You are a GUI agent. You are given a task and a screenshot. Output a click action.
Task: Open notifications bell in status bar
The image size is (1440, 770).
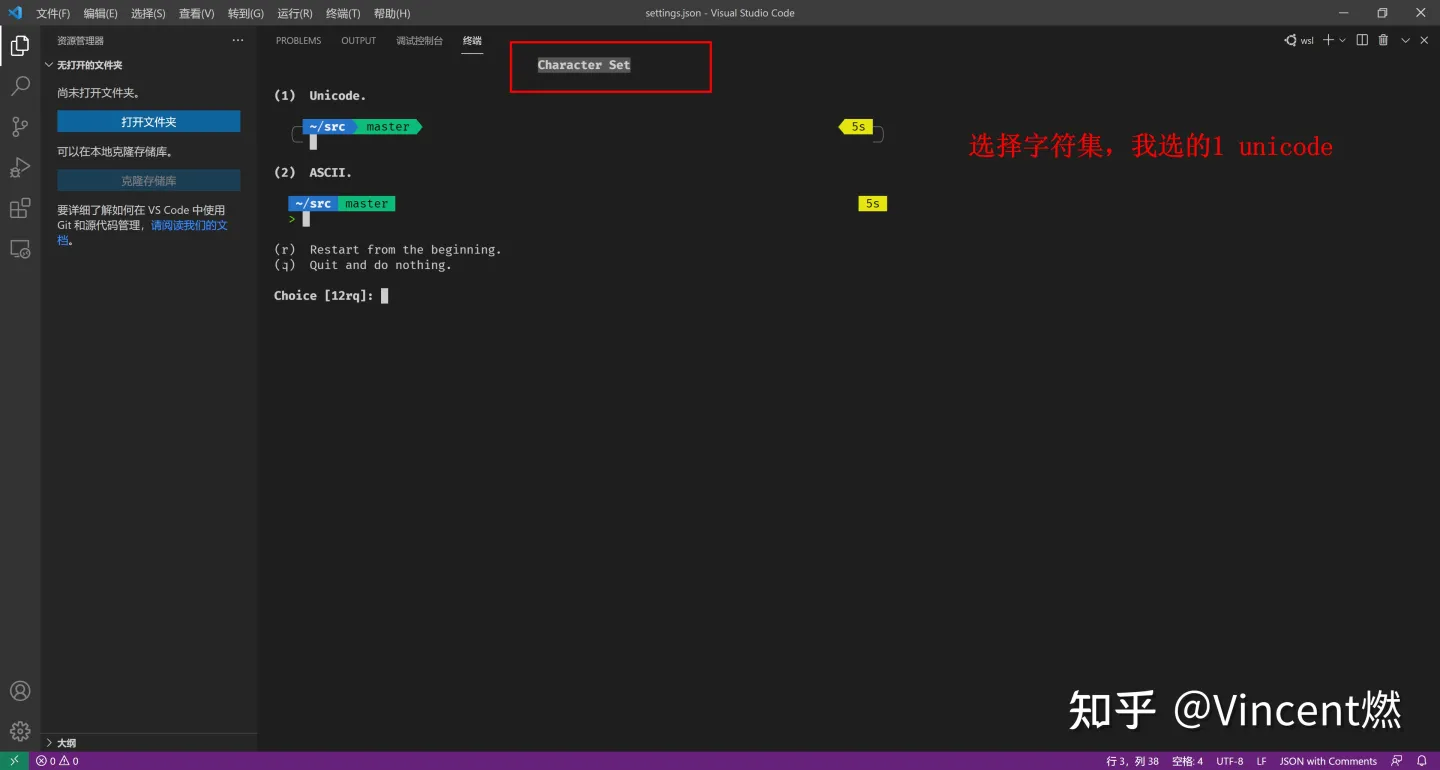pyautogui.click(x=1422, y=761)
